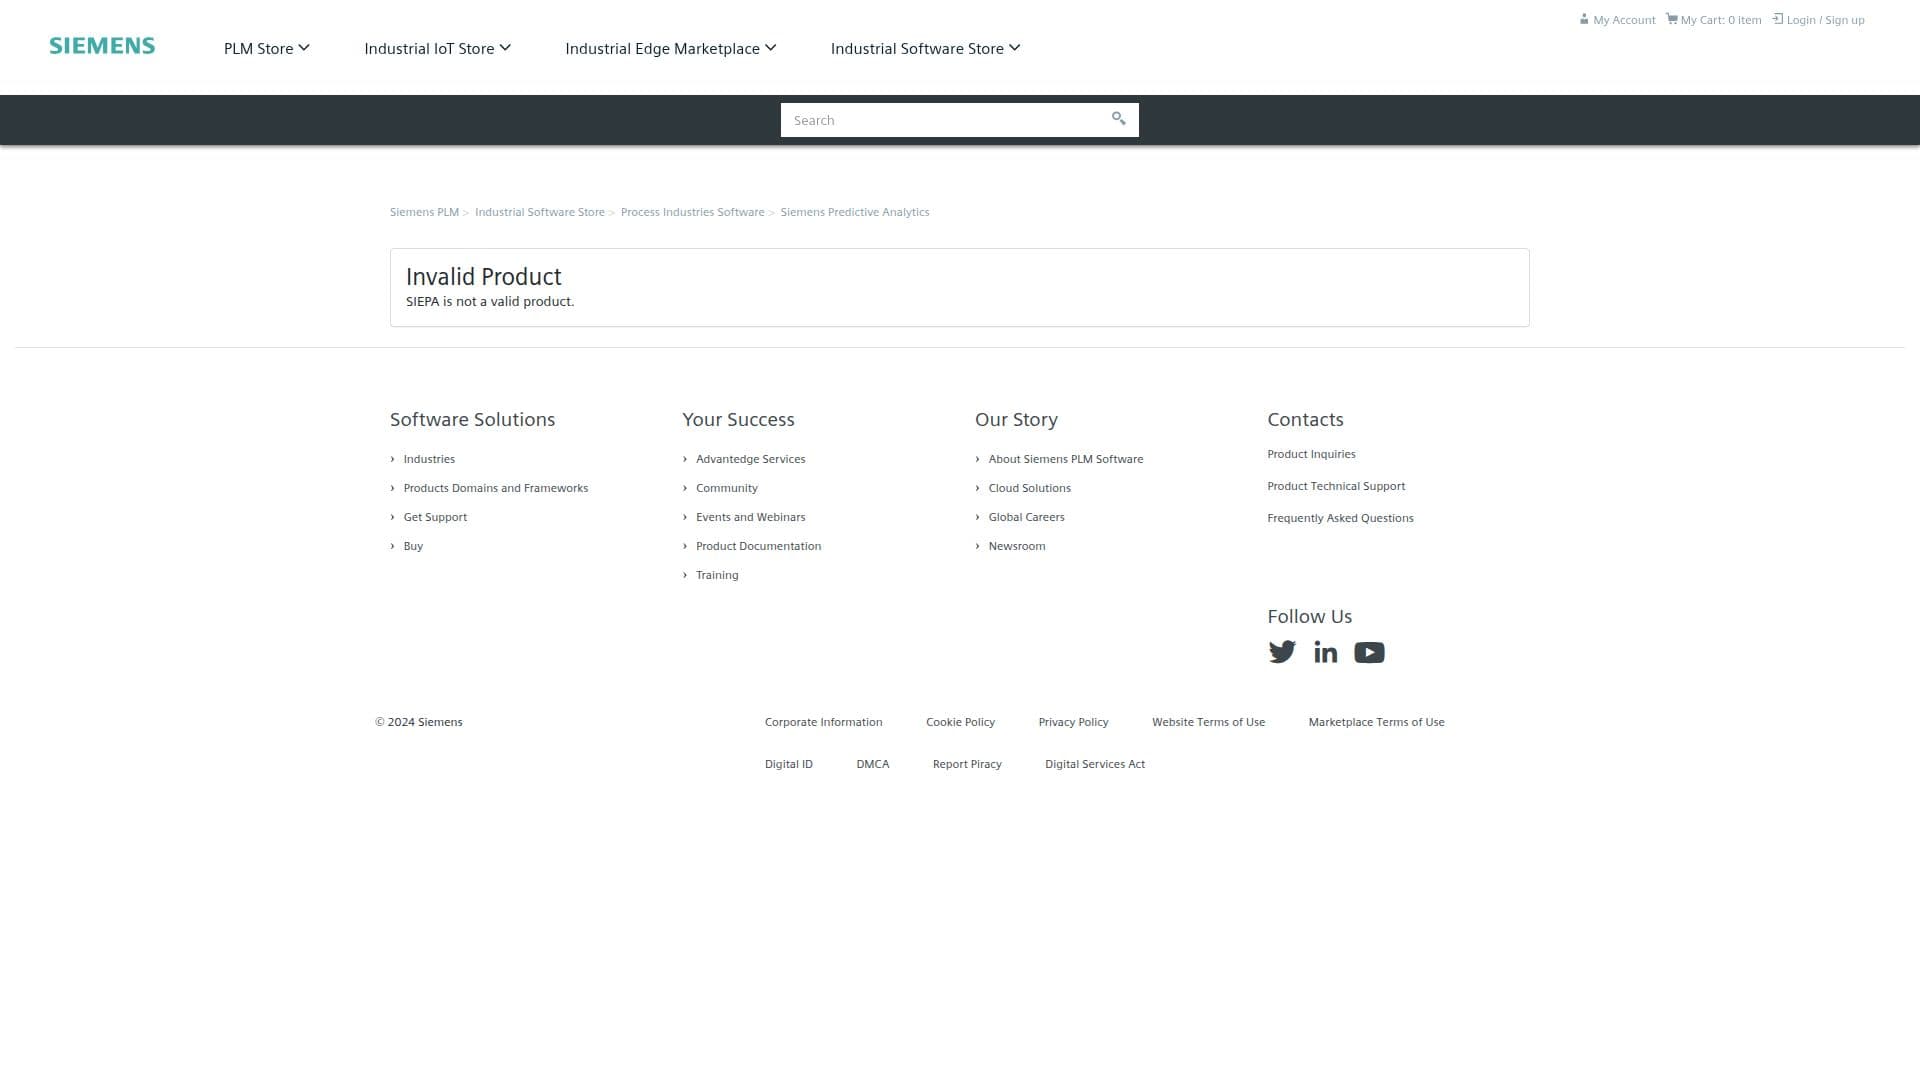This screenshot has width=1920, height=1080.
Task: Click the Your Success heading
Action: coord(739,420)
